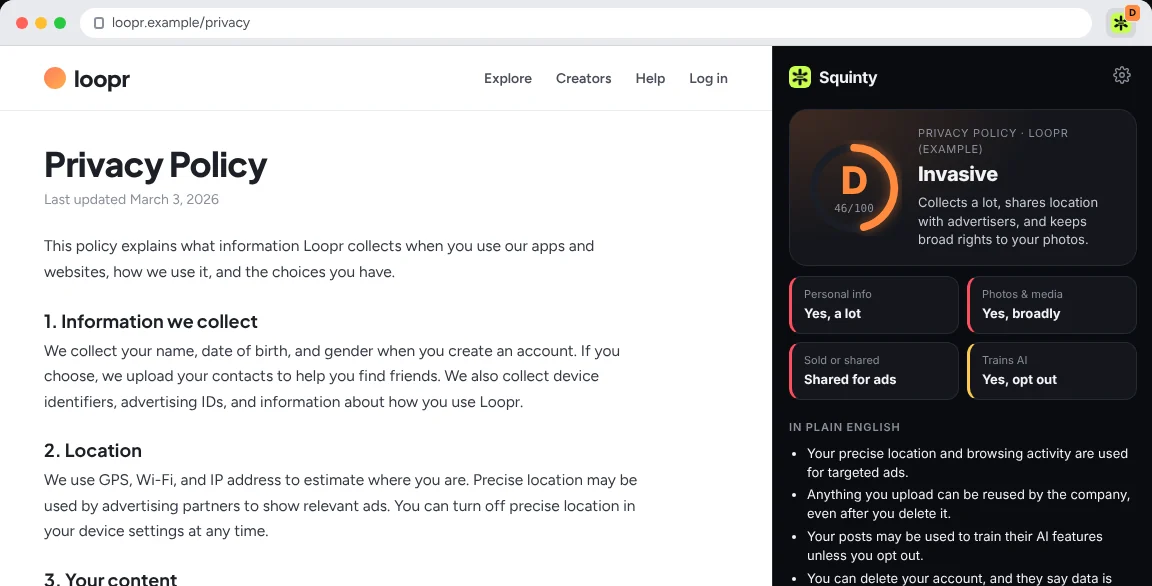Open Squinty panel settings gear
Screen dimensions: 1152x586
(x=1121, y=75)
